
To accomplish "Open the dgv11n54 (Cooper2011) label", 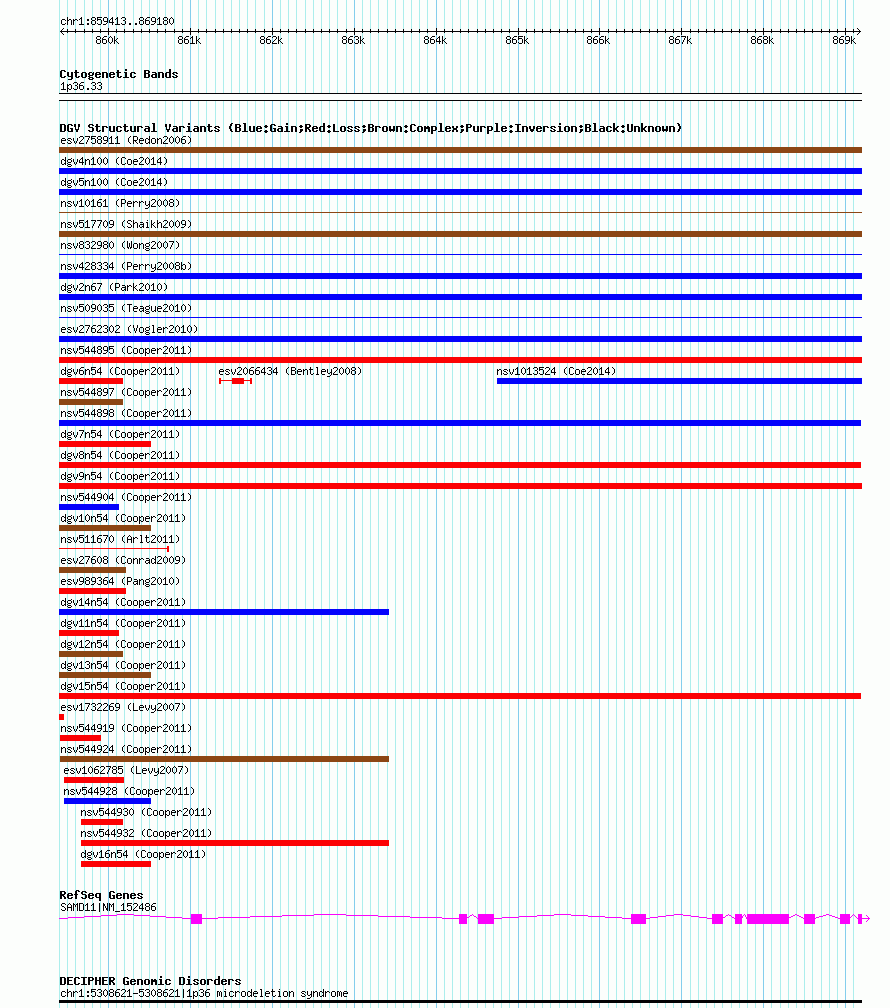I will (x=123, y=624).
